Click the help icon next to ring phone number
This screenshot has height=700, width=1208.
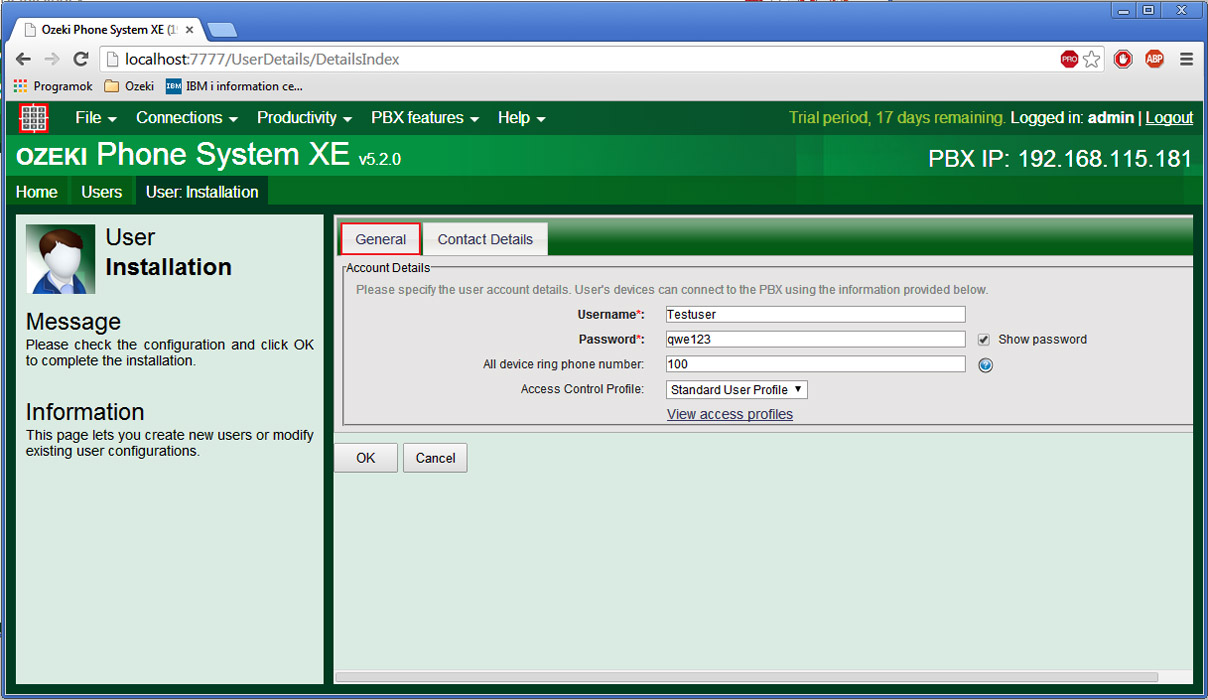click(985, 365)
